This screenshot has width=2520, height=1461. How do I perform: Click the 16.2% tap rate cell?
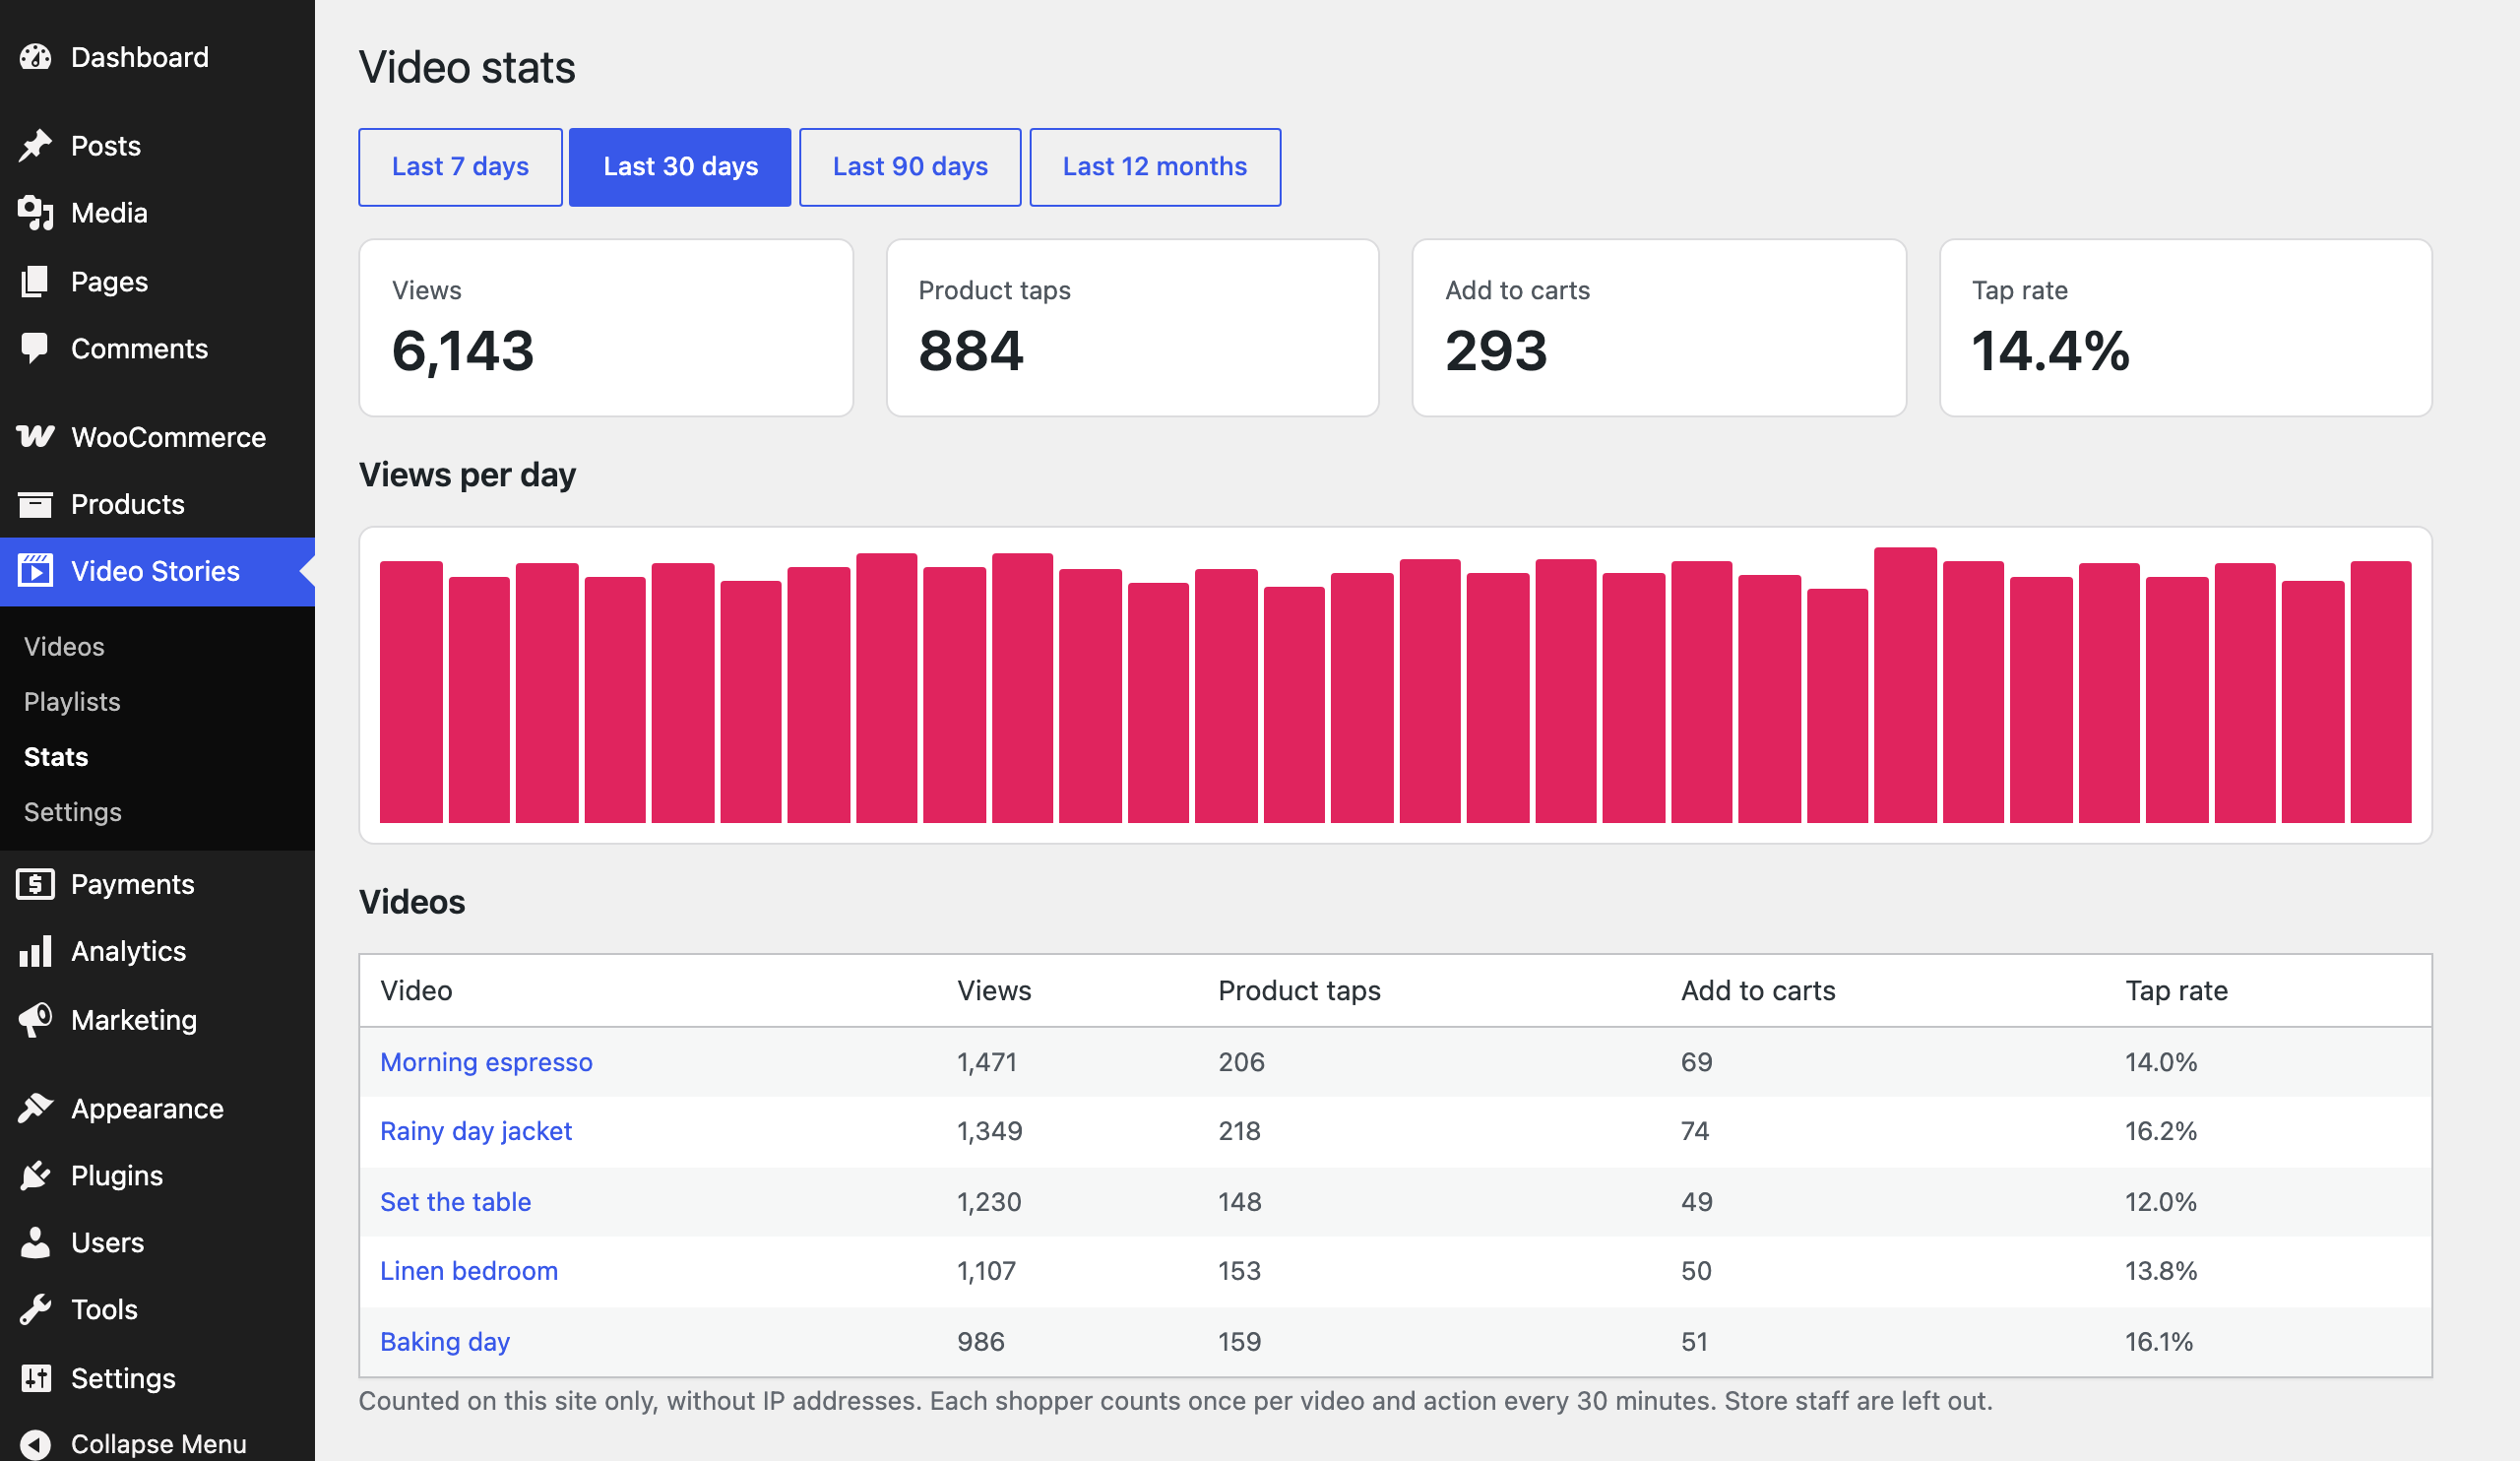pyautogui.click(x=2161, y=1131)
